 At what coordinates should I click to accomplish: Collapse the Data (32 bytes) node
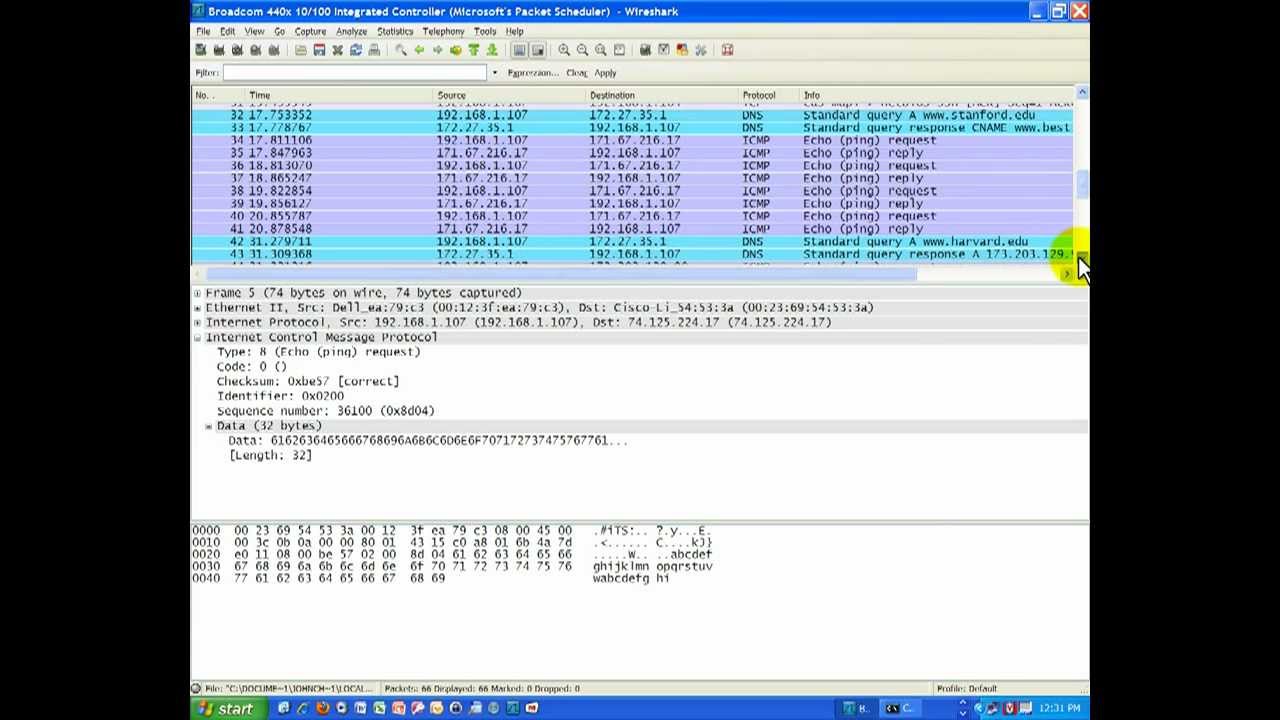(209, 426)
